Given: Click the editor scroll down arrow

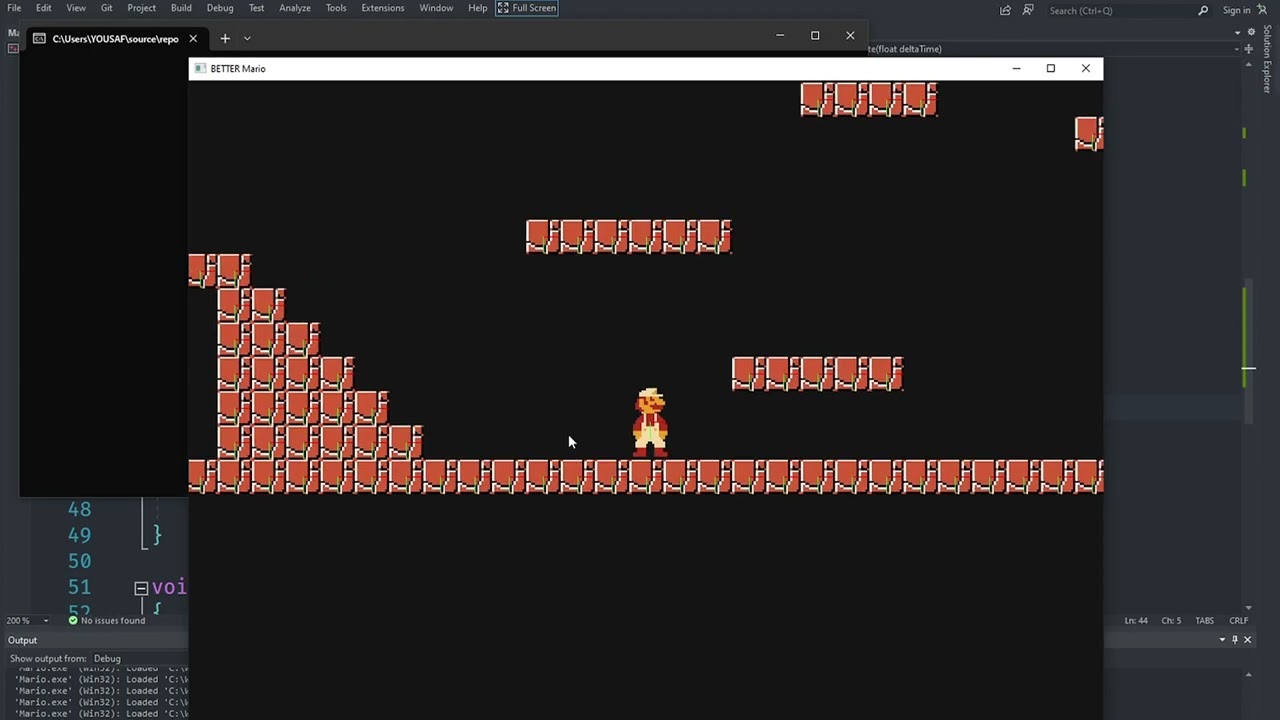Looking at the screenshot, I should click(1248, 607).
